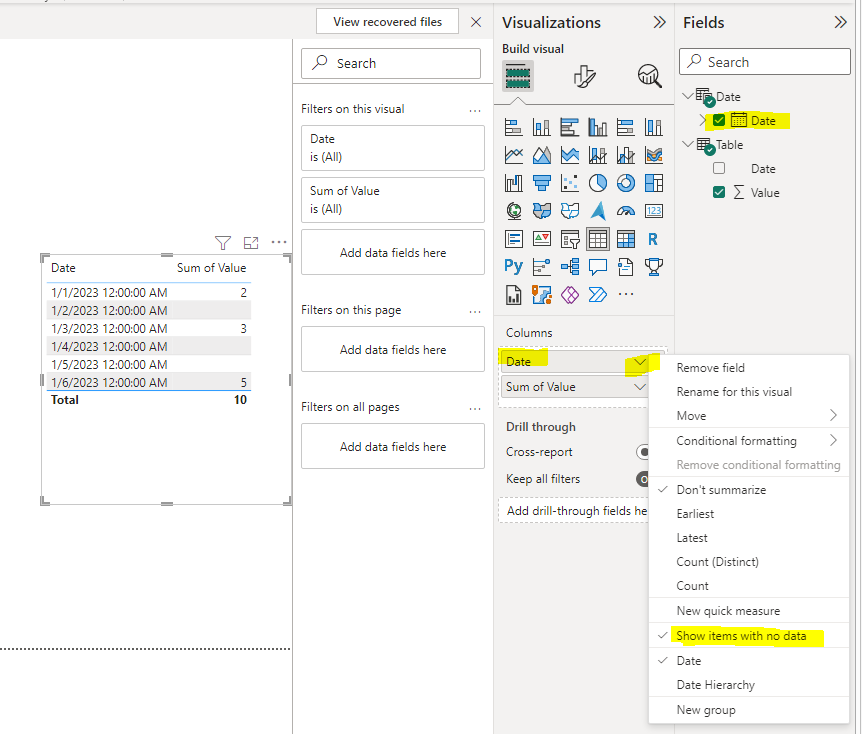Choose New group menu entry
The height and width of the screenshot is (734, 862).
706,710
